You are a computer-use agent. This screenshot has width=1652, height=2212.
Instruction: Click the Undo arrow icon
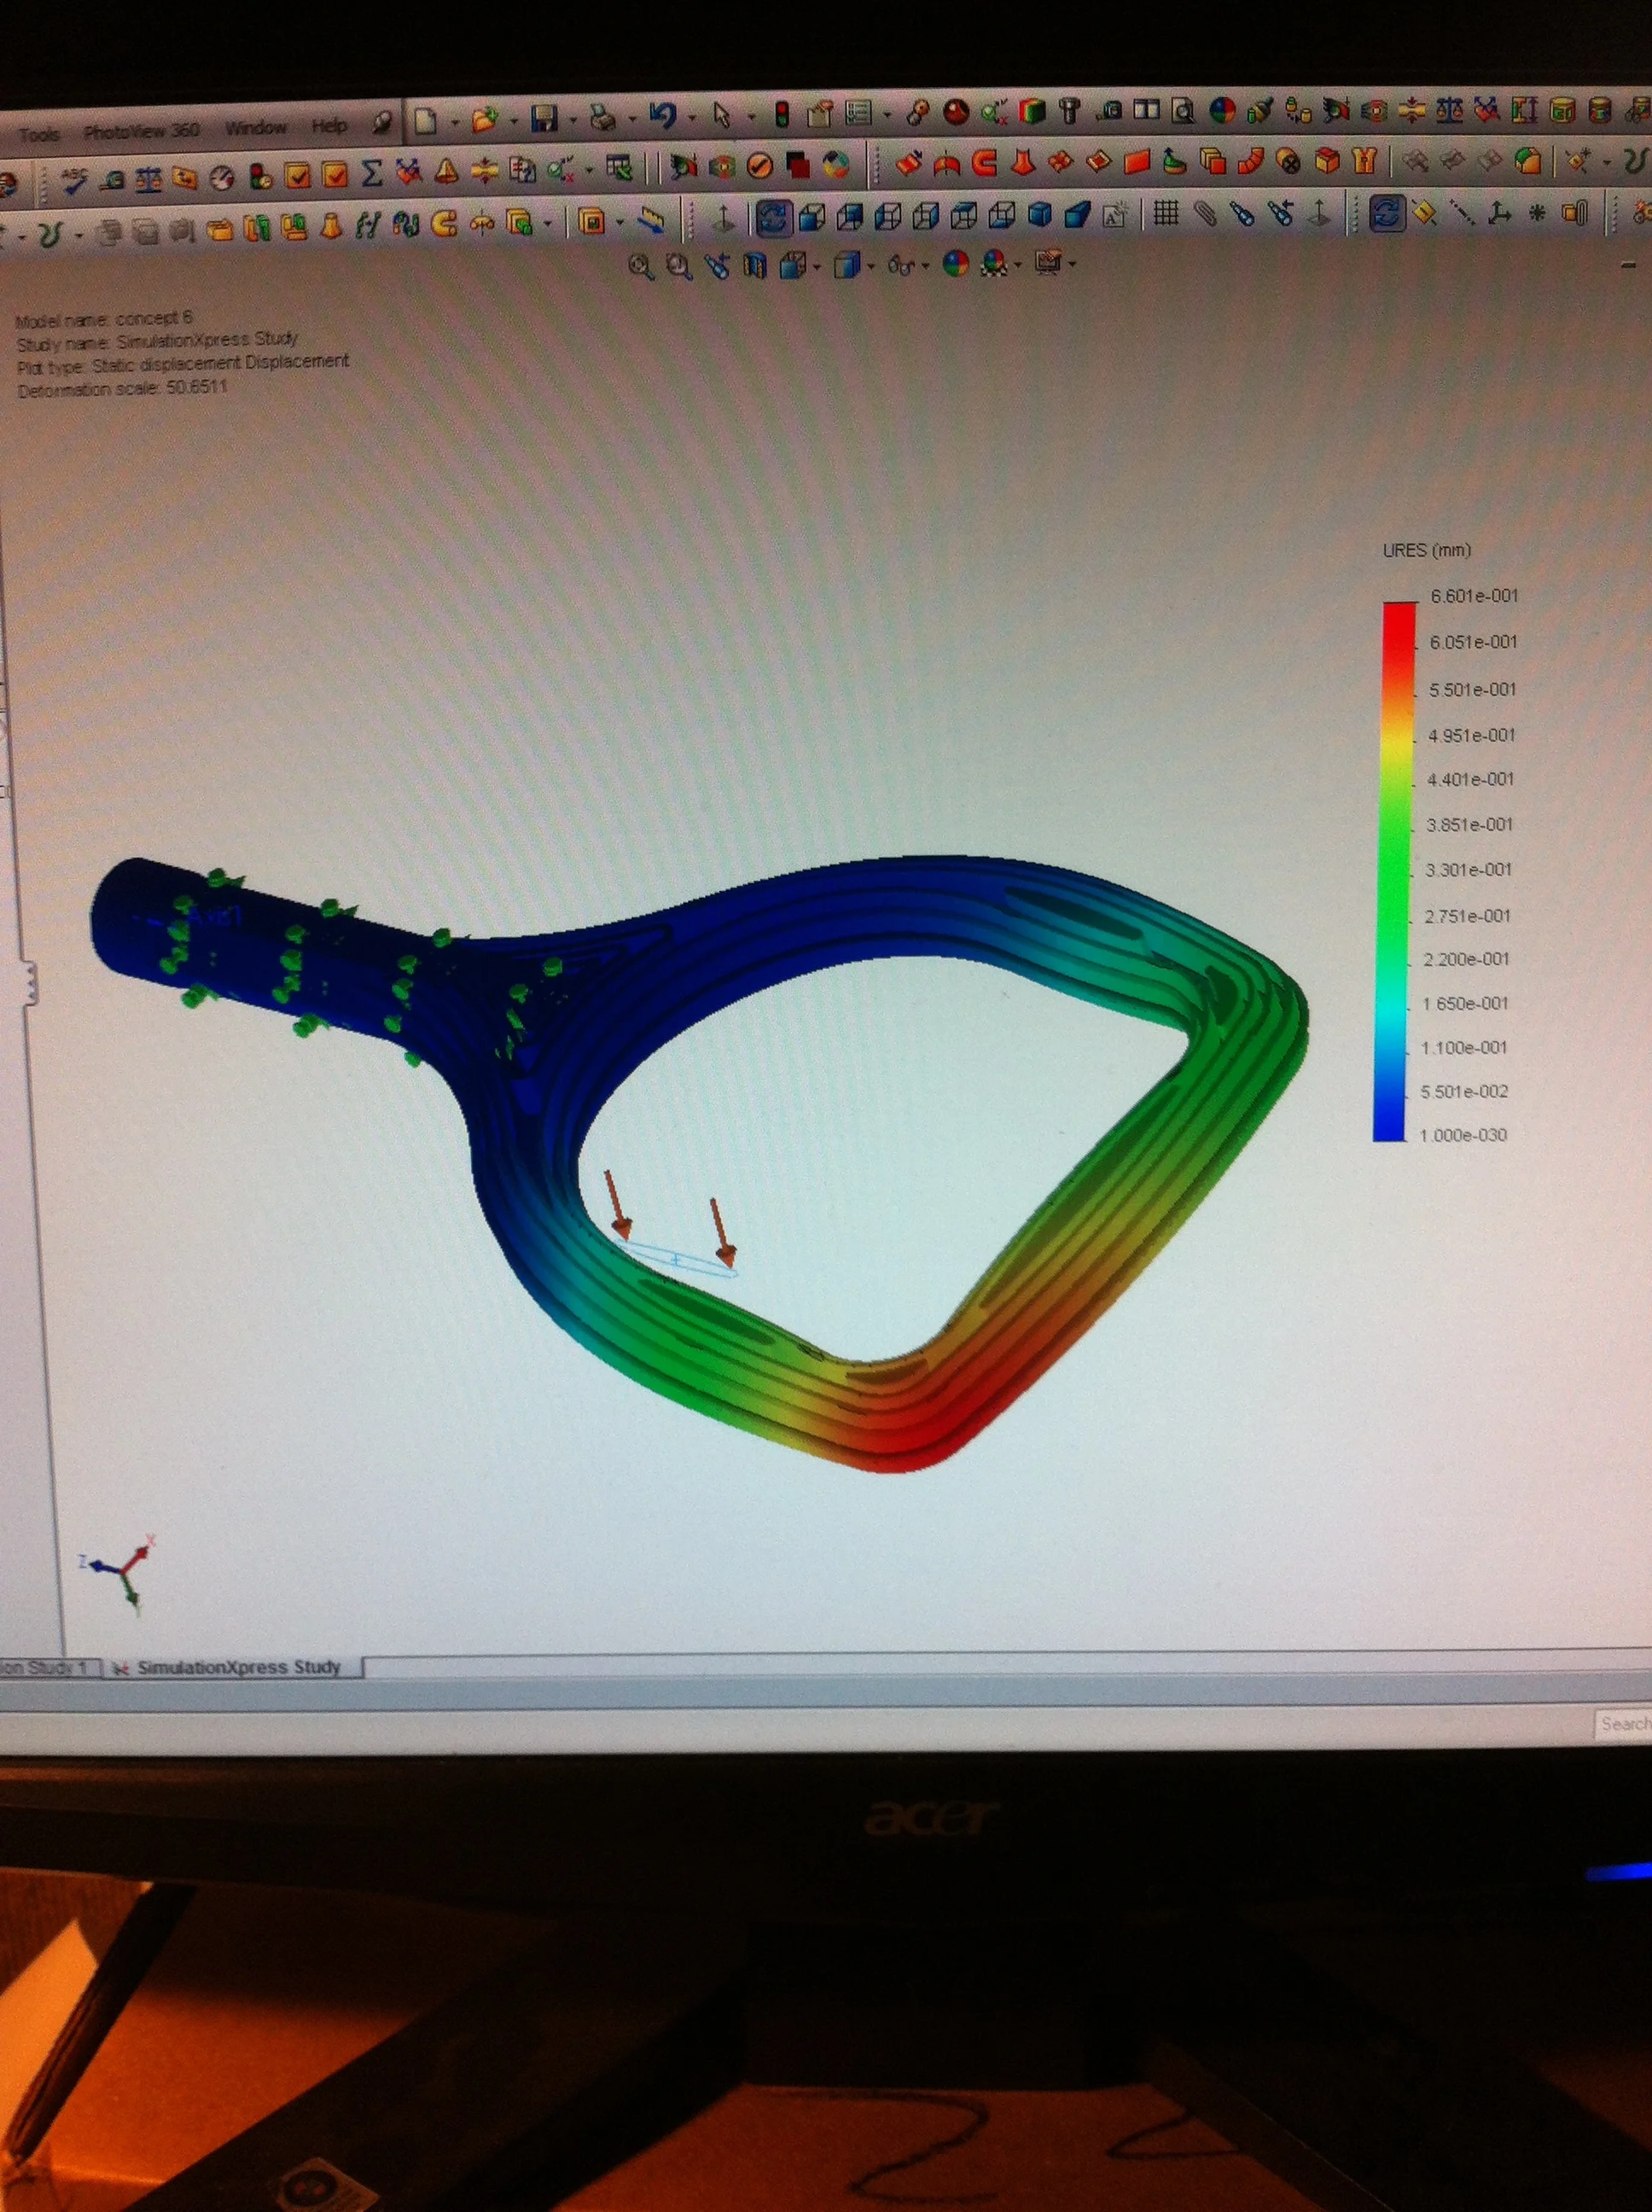point(662,117)
